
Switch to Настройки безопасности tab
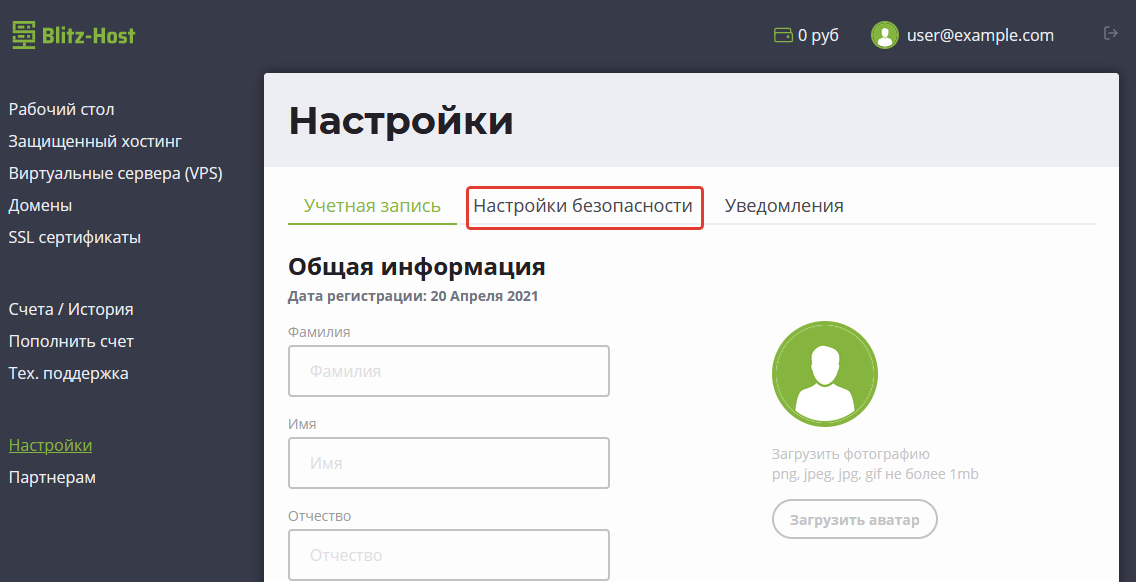583,206
